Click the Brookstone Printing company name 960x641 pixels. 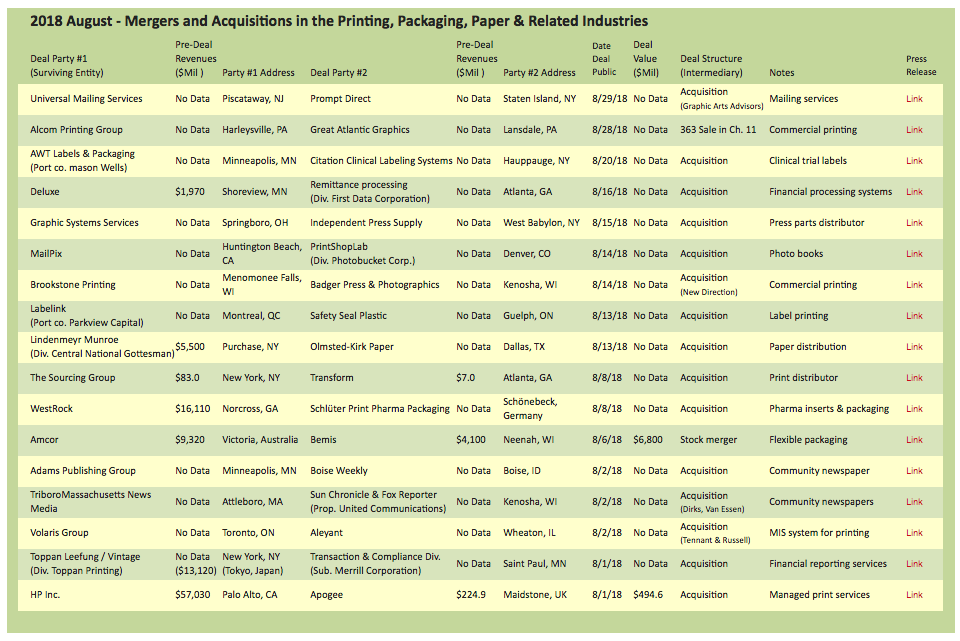(73, 285)
